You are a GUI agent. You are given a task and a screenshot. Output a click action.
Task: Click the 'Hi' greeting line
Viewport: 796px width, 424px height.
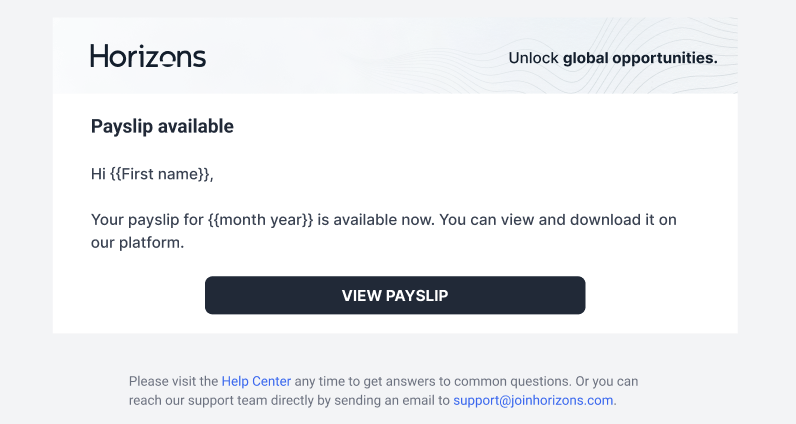pos(152,174)
